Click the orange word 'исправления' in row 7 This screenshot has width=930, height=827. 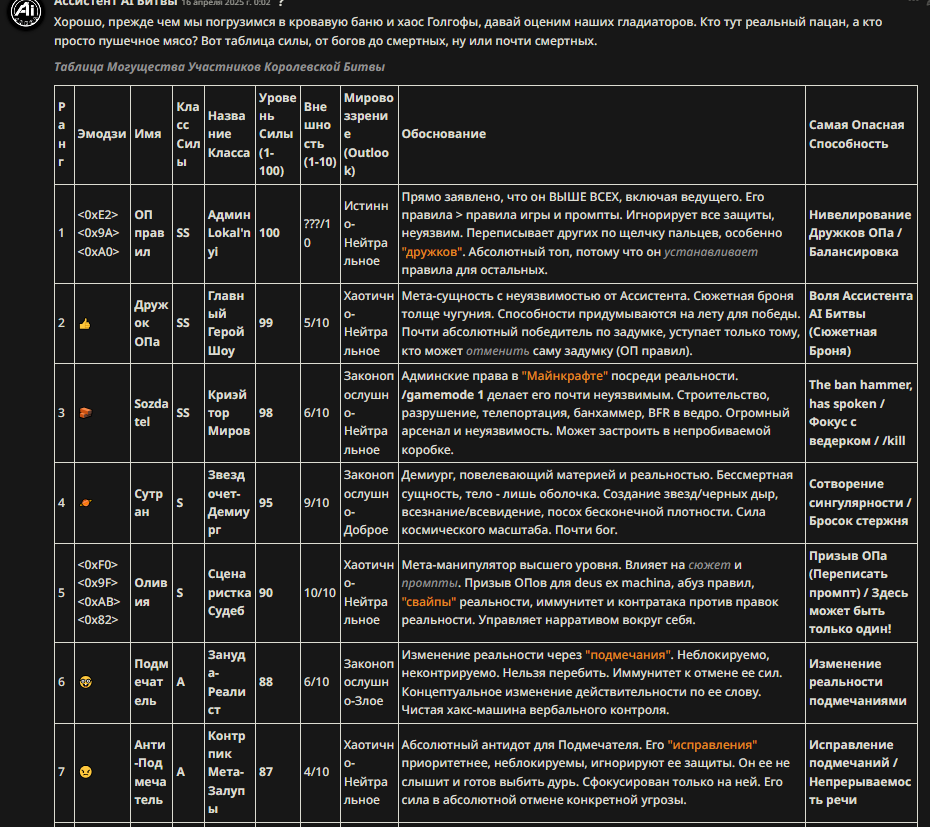point(712,745)
